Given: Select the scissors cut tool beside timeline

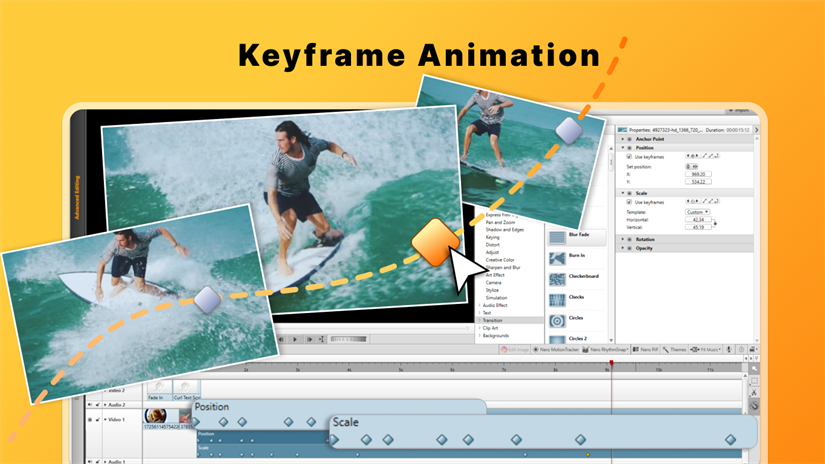Looking at the screenshot, I should coord(754,392).
